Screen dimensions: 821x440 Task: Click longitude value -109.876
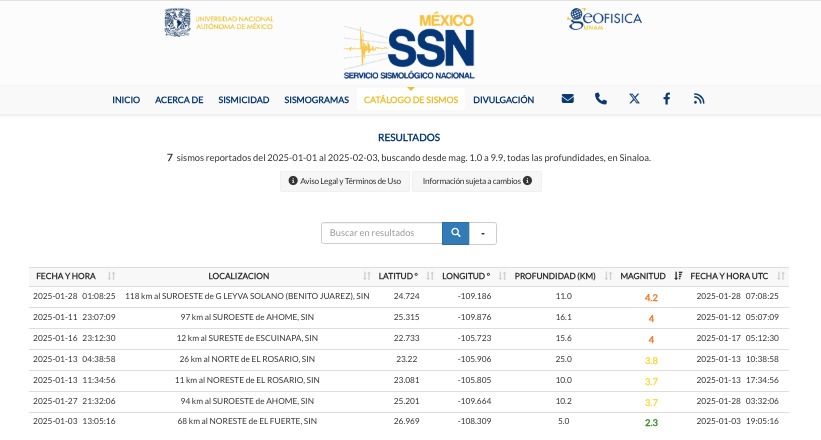[474, 317]
